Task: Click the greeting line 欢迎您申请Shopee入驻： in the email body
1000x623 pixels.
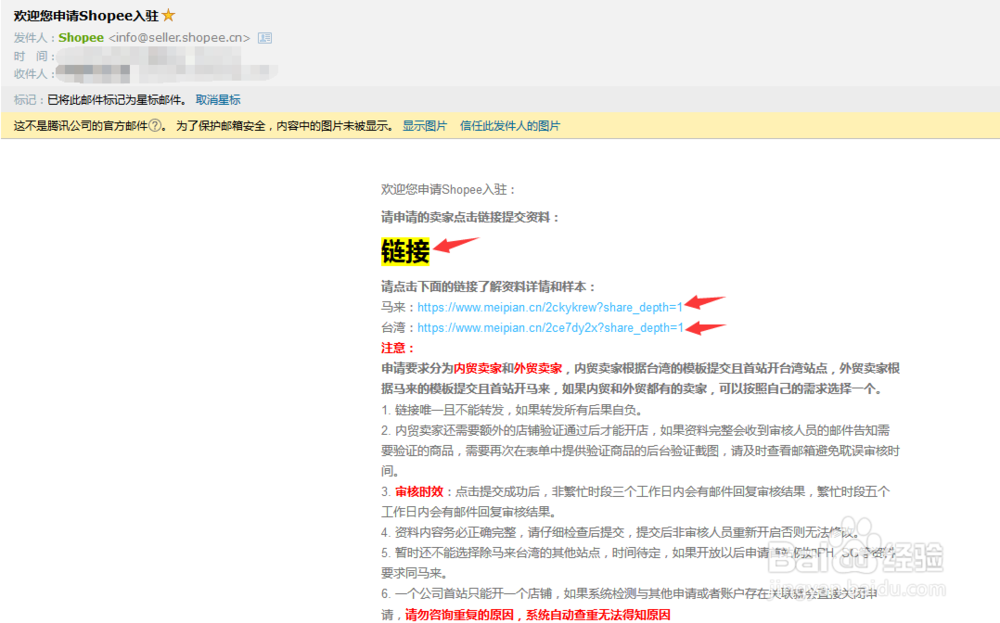Action: click(x=448, y=189)
